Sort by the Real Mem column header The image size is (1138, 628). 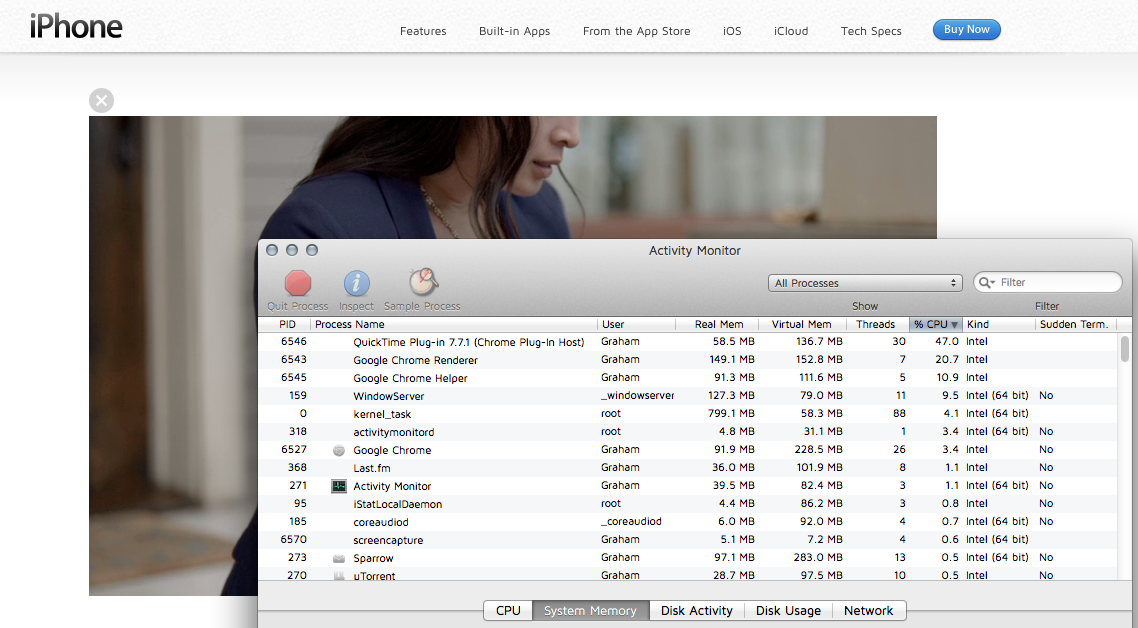(x=717, y=325)
